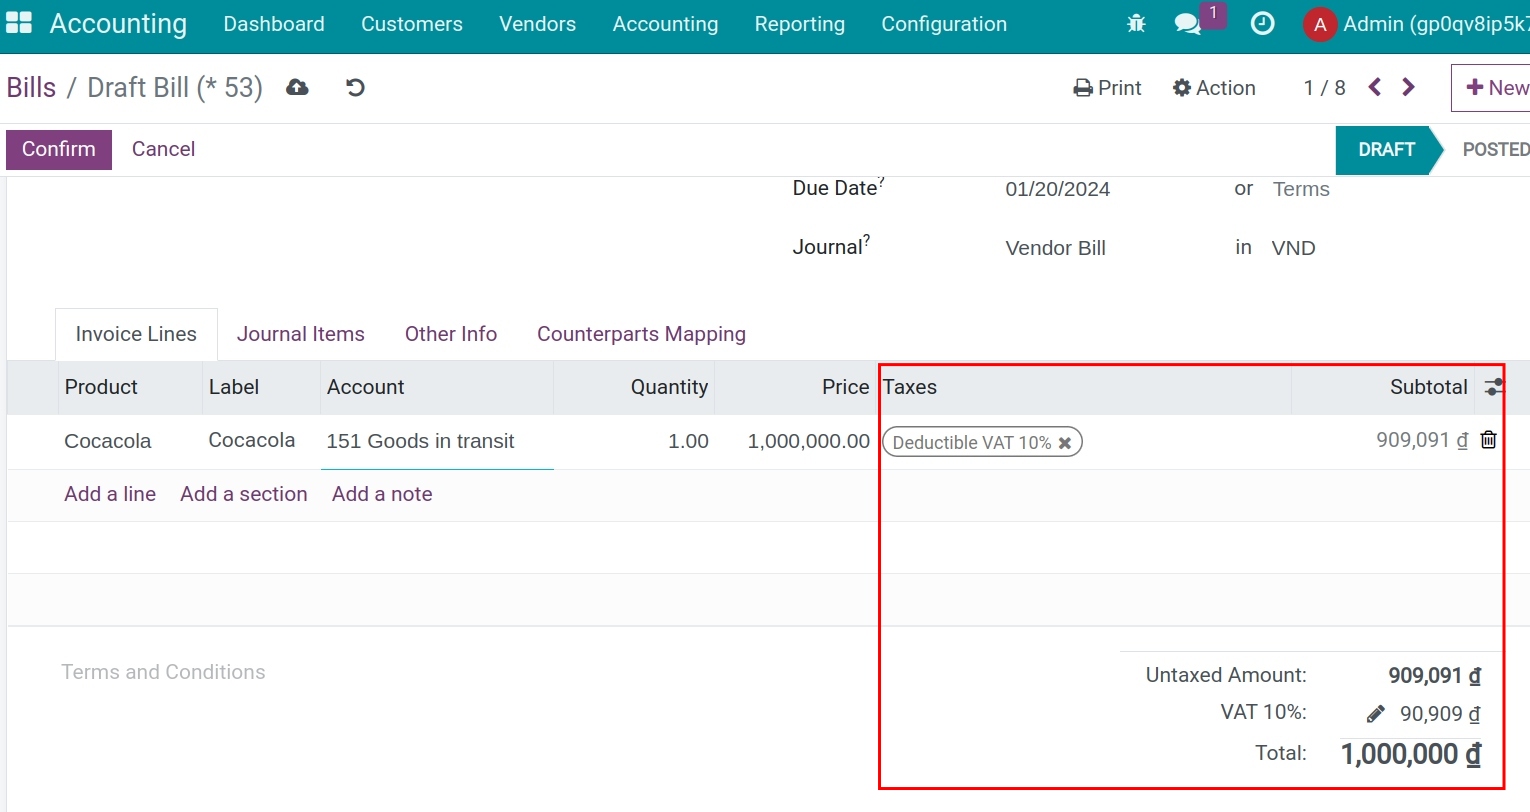Open the Vendors menu
Viewport: 1530px width, 812px height.
[537, 24]
